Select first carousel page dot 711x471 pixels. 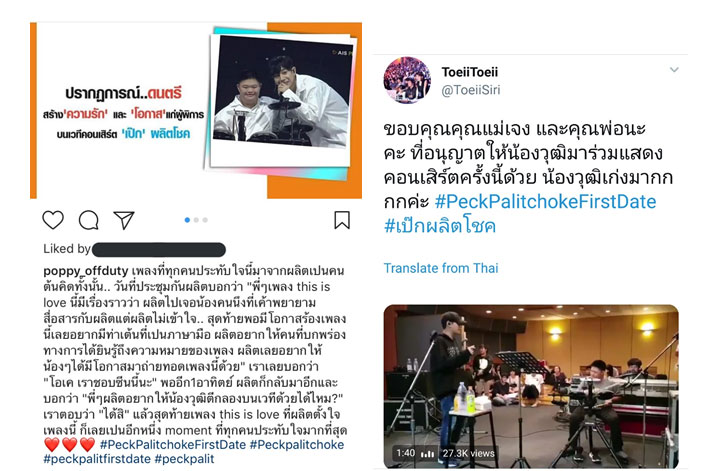(187, 220)
